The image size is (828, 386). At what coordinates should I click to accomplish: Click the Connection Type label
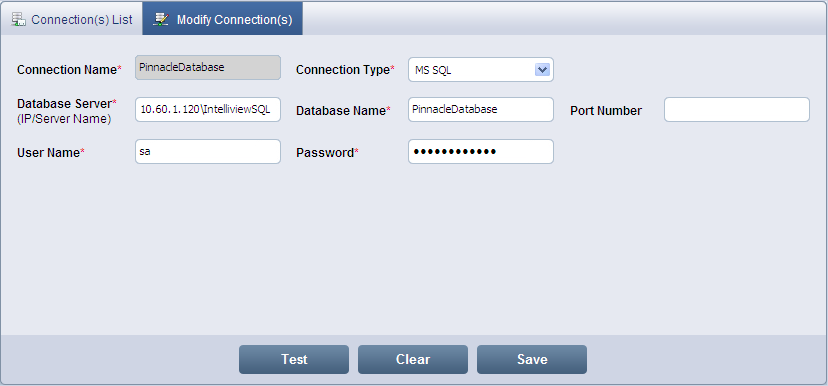(345, 70)
